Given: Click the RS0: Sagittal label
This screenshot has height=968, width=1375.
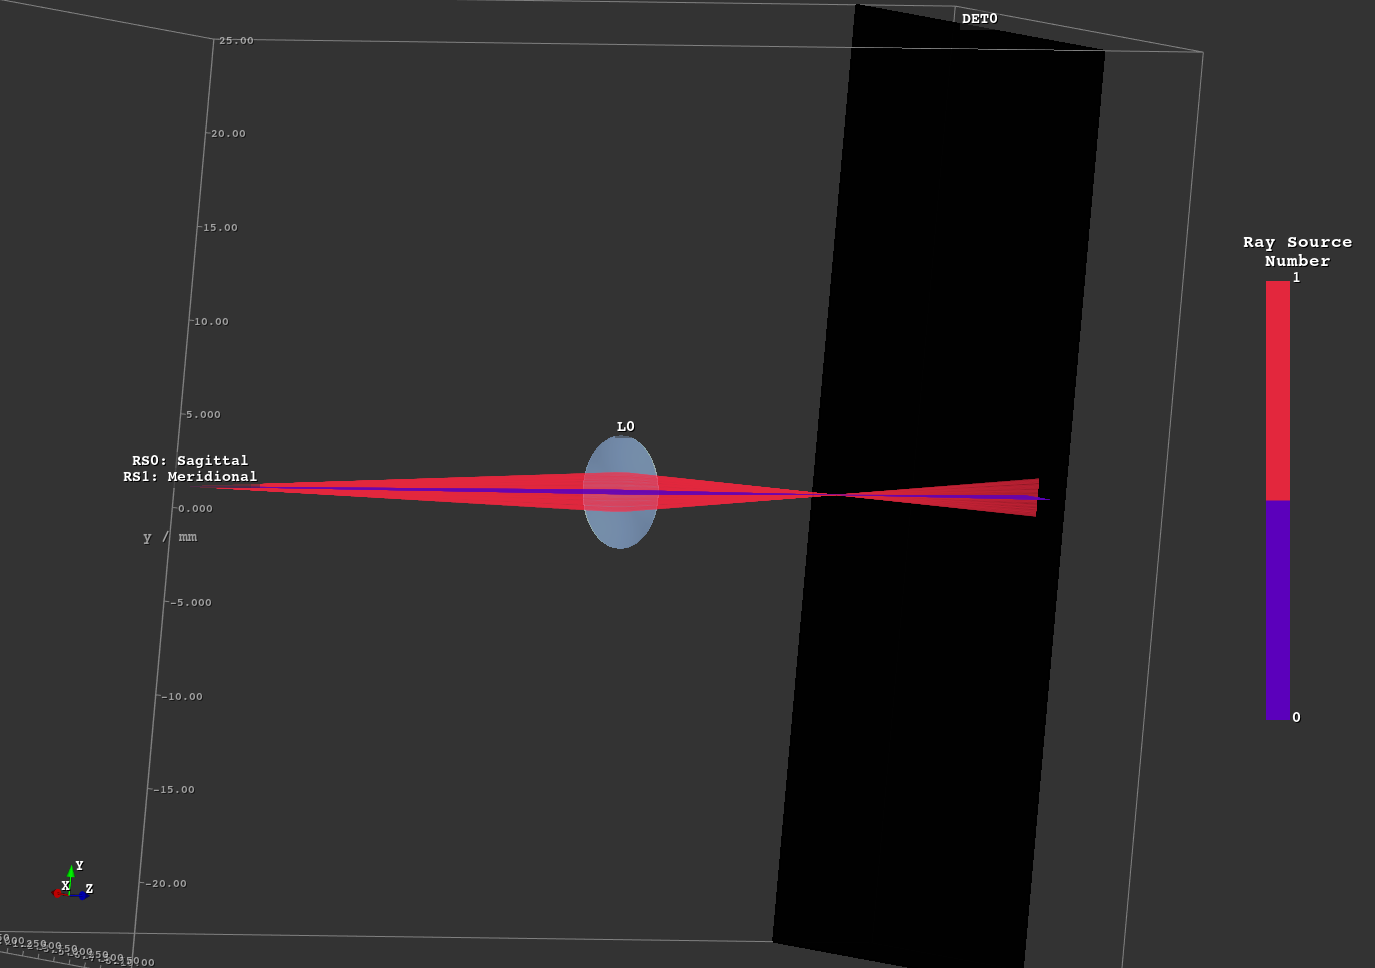Looking at the screenshot, I should coord(190,461).
